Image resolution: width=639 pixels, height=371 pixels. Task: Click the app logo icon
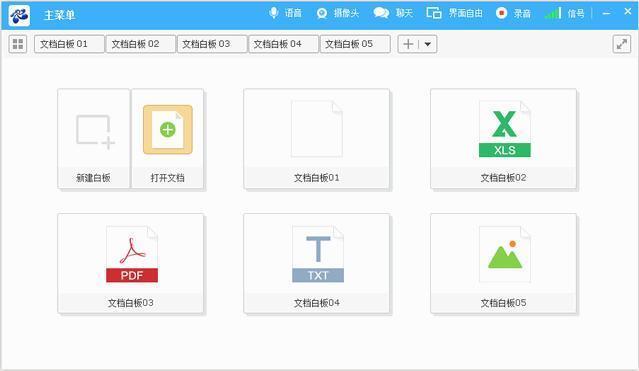pyautogui.click(x=19, y=15)
